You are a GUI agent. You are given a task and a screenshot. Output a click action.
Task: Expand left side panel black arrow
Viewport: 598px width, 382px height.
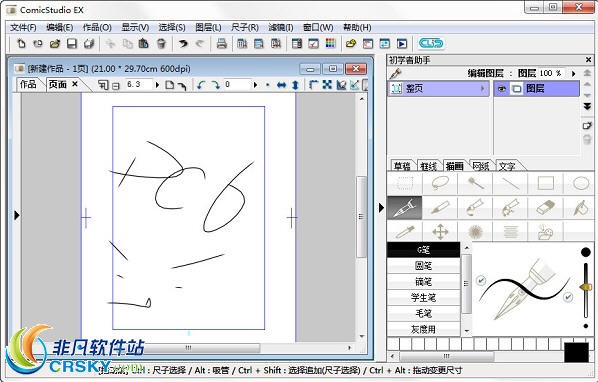[16, 215]
